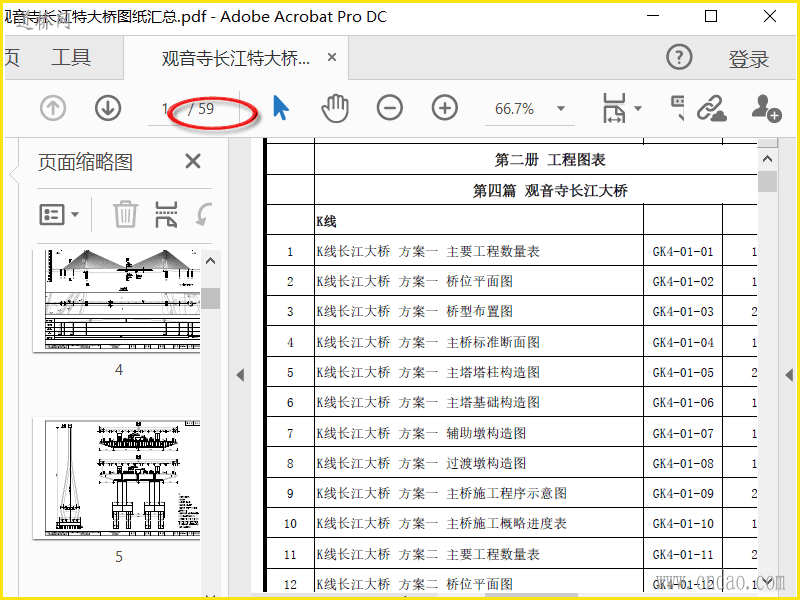The image size is (800, 600).
Task: Click drawing number GK4-01-09
Action: [683, 494]
